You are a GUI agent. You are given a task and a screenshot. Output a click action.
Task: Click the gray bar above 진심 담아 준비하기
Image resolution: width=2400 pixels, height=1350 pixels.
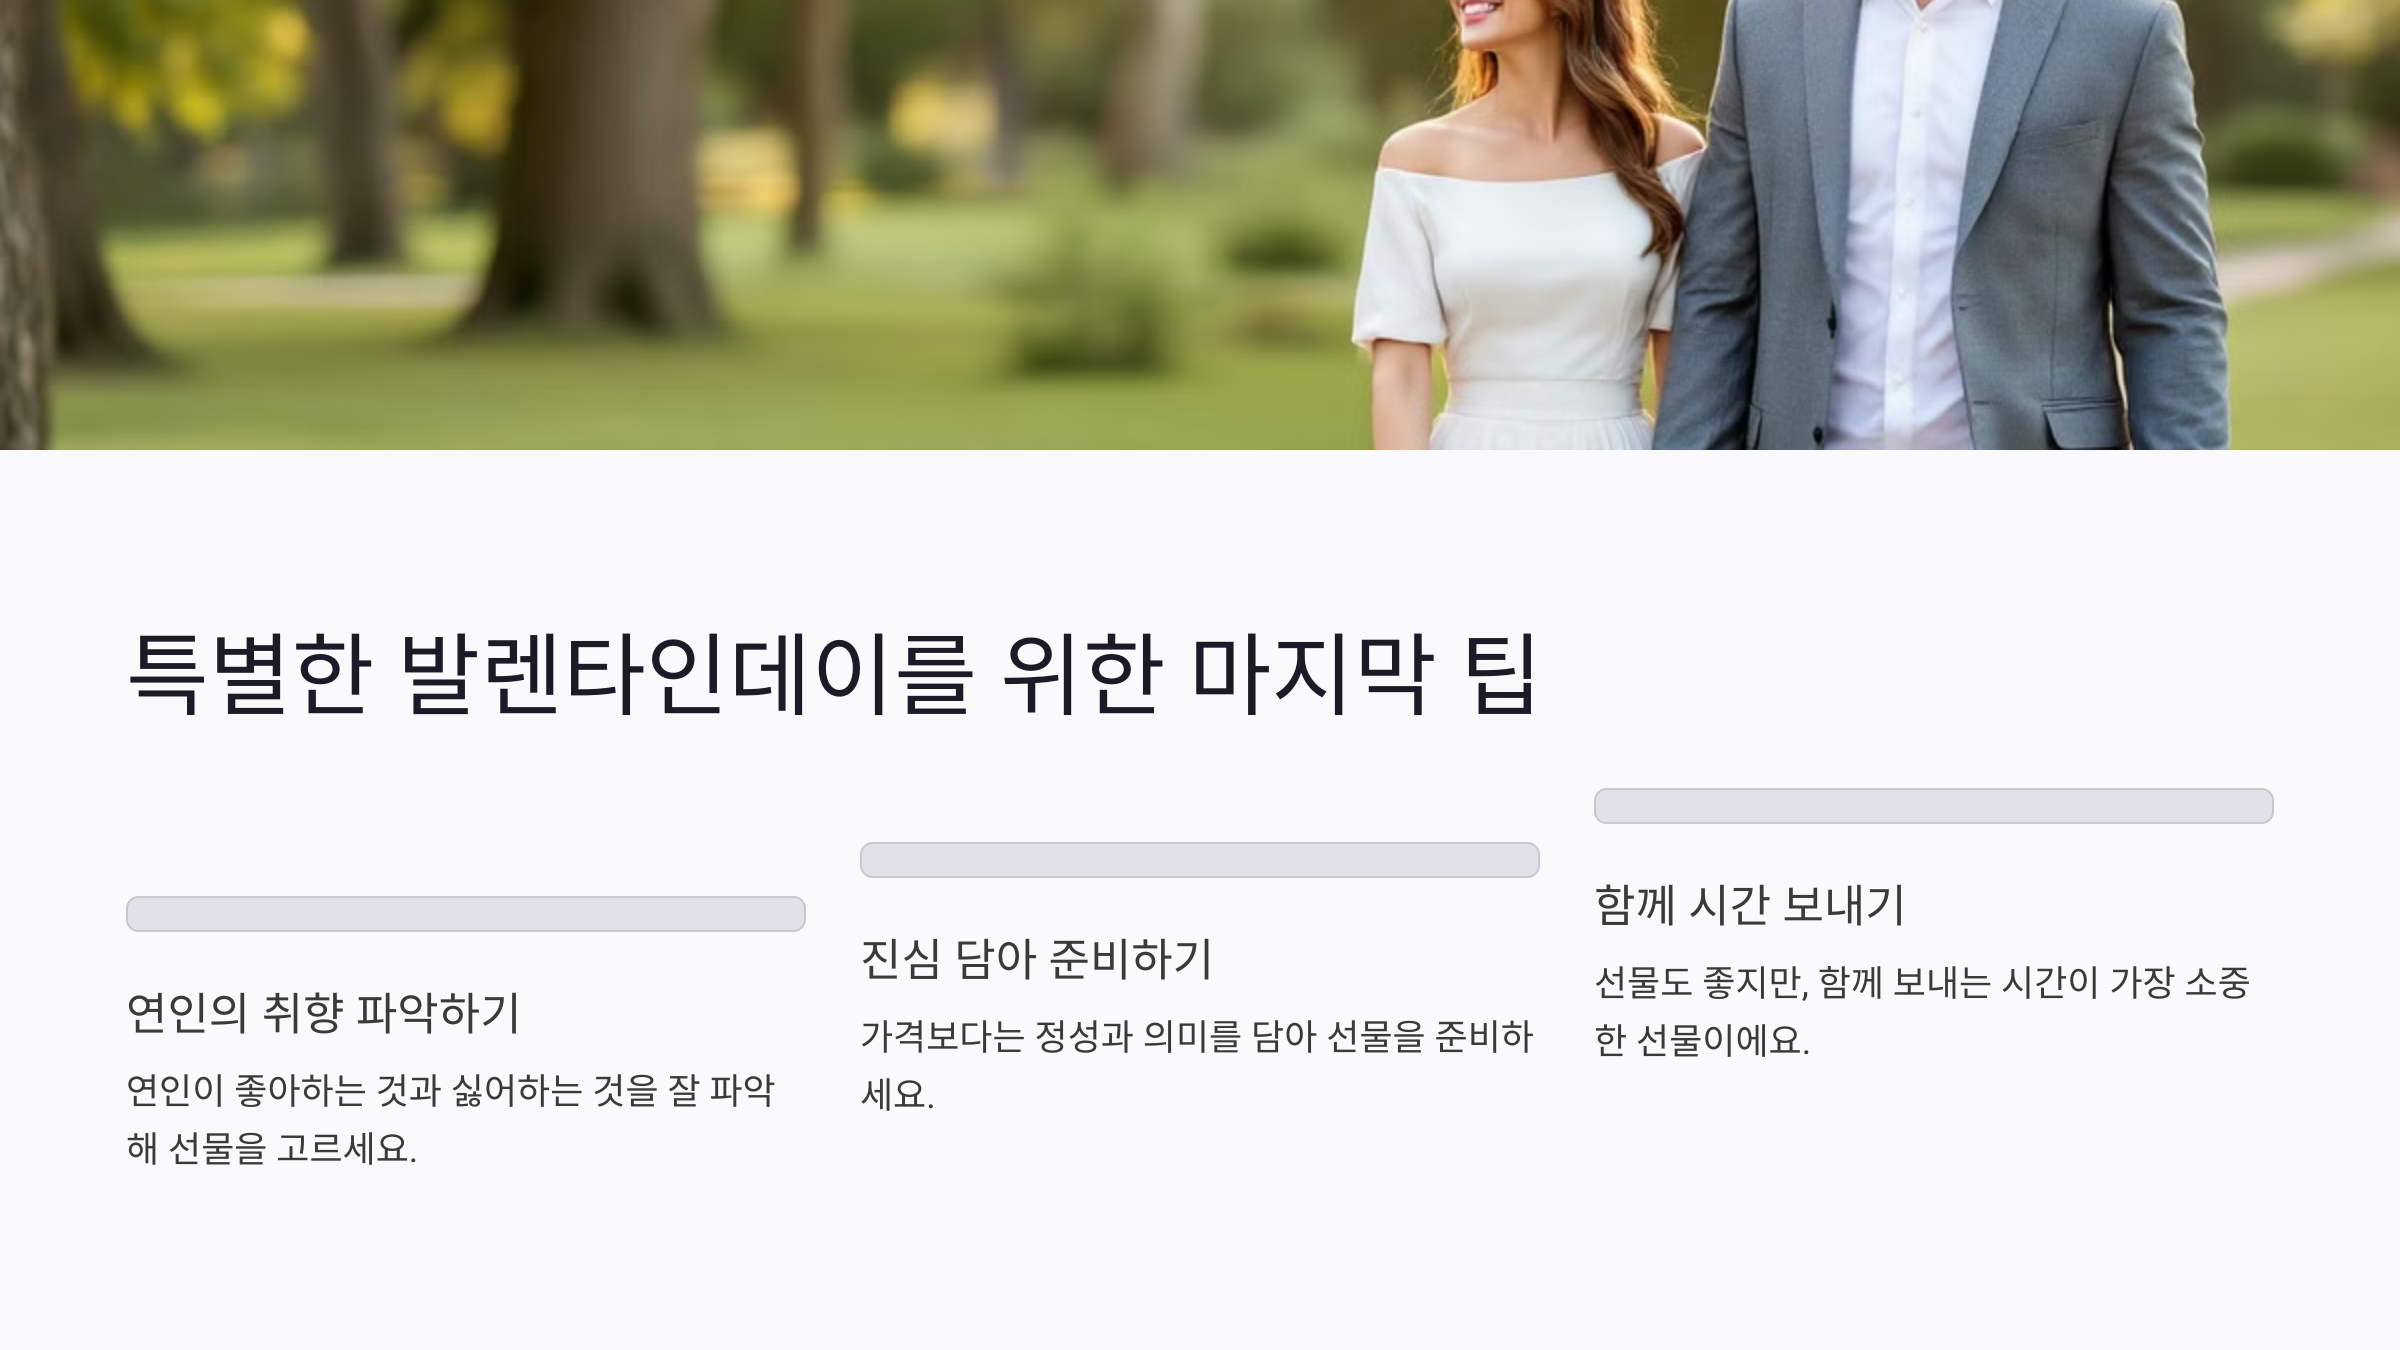click(1200, 860)
